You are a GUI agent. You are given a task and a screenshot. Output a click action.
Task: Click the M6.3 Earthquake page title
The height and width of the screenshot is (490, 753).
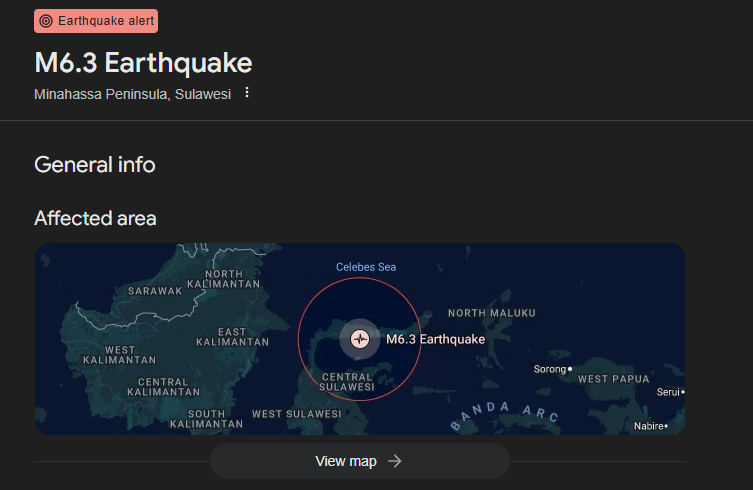tap(143, 63)
